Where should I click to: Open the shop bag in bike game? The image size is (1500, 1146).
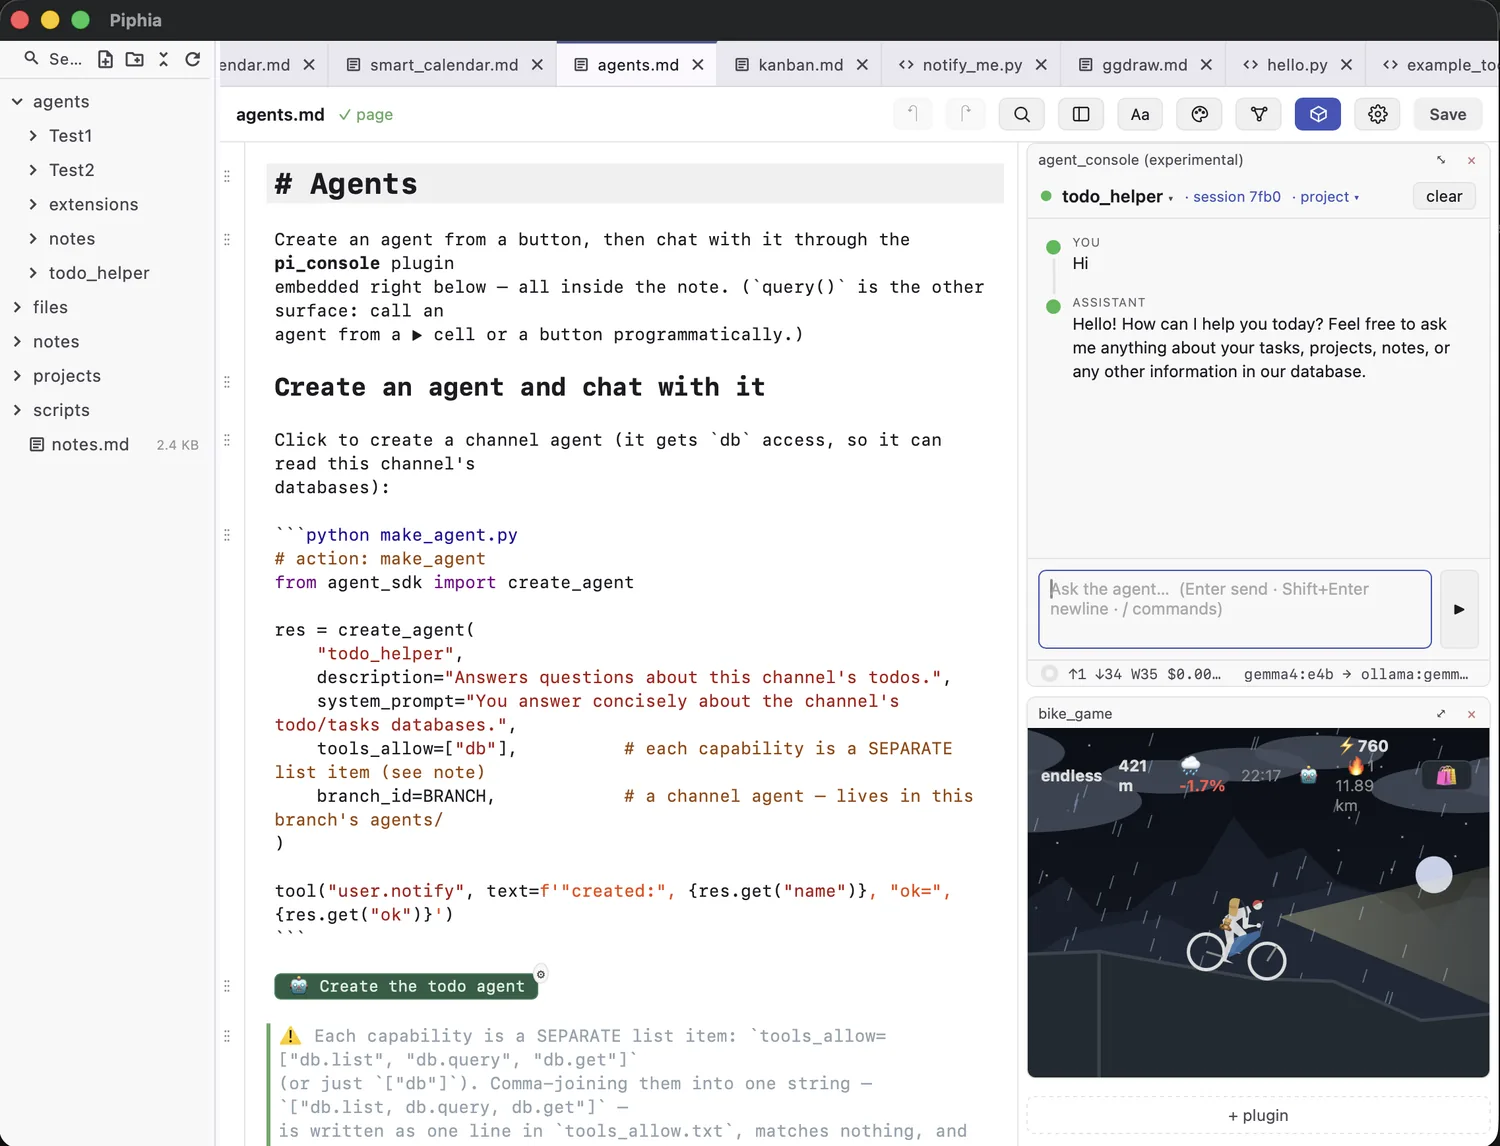[1446, 775]
